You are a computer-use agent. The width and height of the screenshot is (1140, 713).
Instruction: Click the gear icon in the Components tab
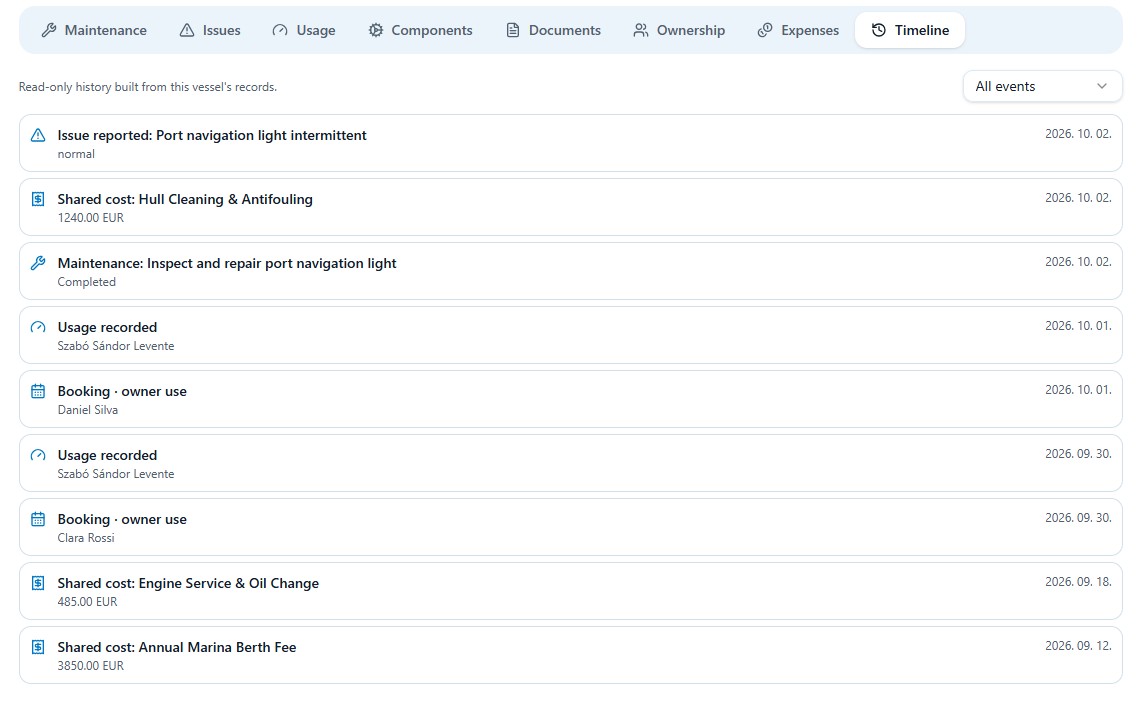tap(375, 30)
